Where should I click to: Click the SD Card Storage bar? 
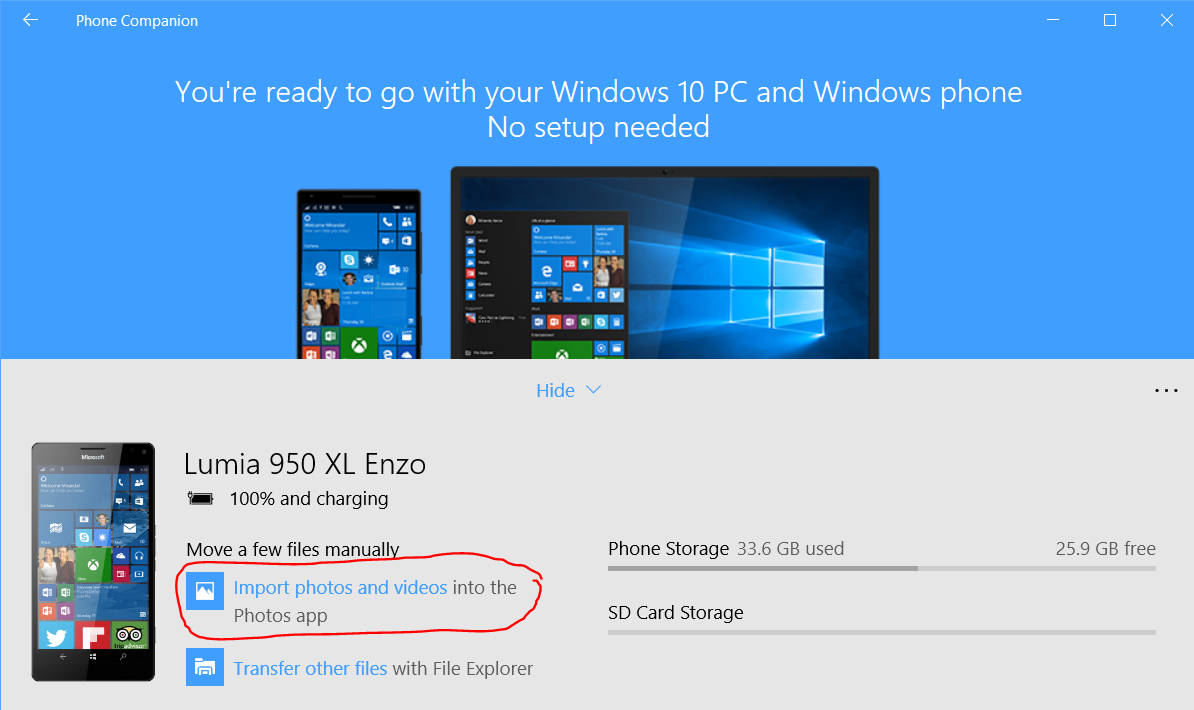(x=881, y=632)
